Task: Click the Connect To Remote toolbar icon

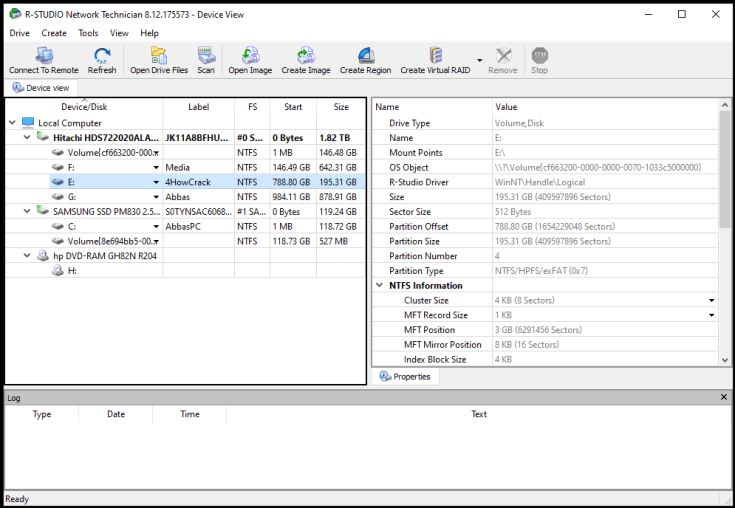Action: tap(44, 56)
